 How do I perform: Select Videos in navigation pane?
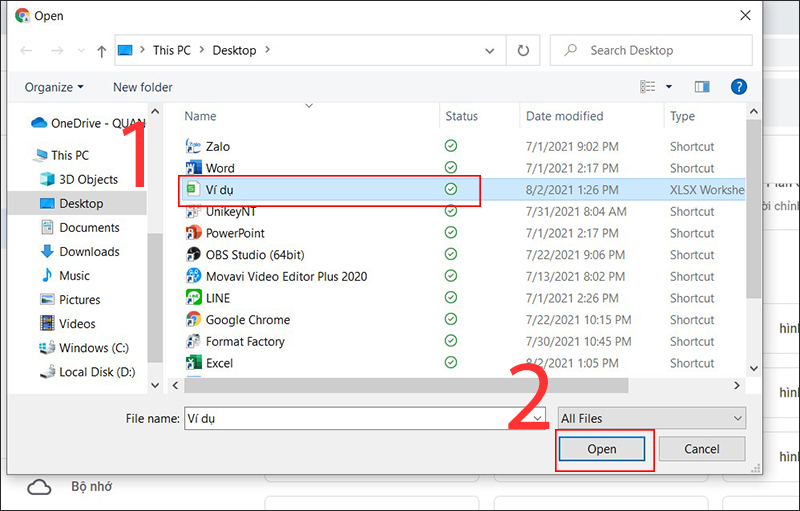click(77, 323)
